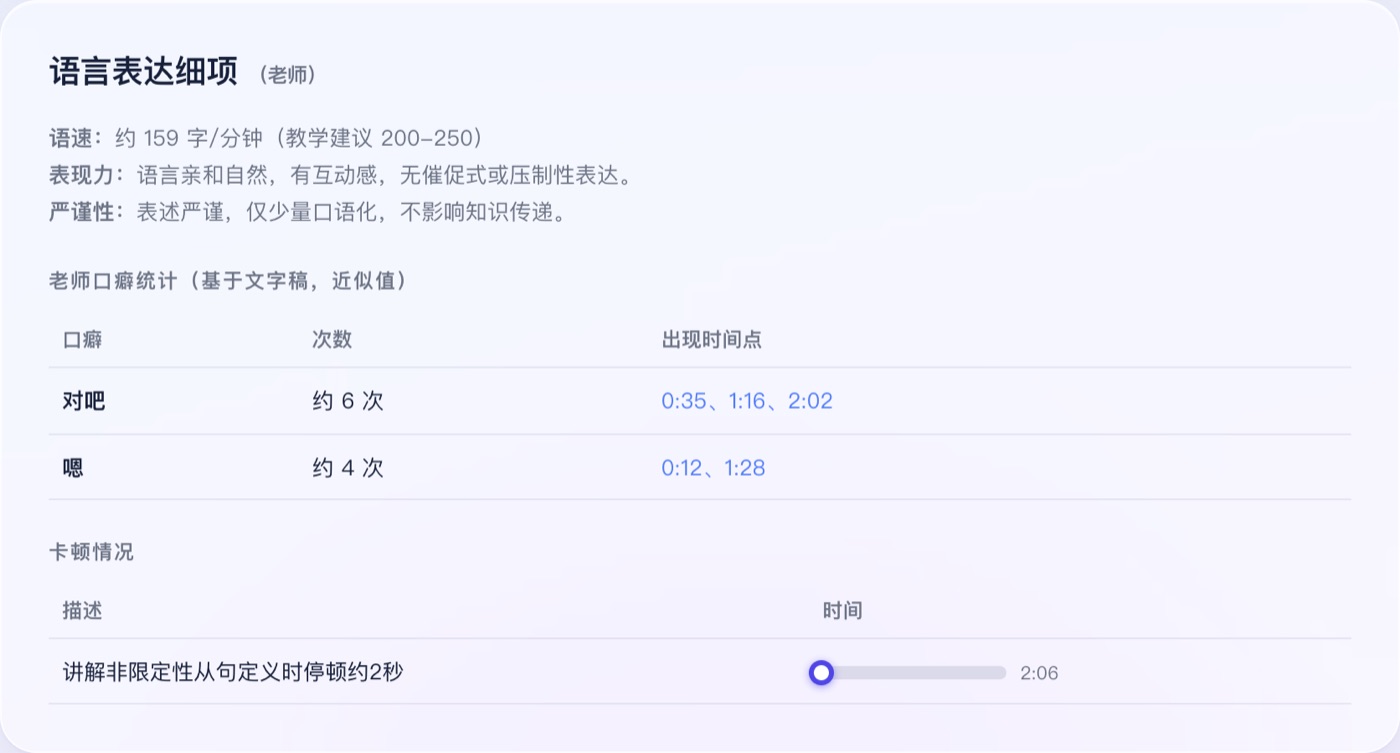Click the stutter time slider handle
1400x753 pixels.
coord(821,673)
